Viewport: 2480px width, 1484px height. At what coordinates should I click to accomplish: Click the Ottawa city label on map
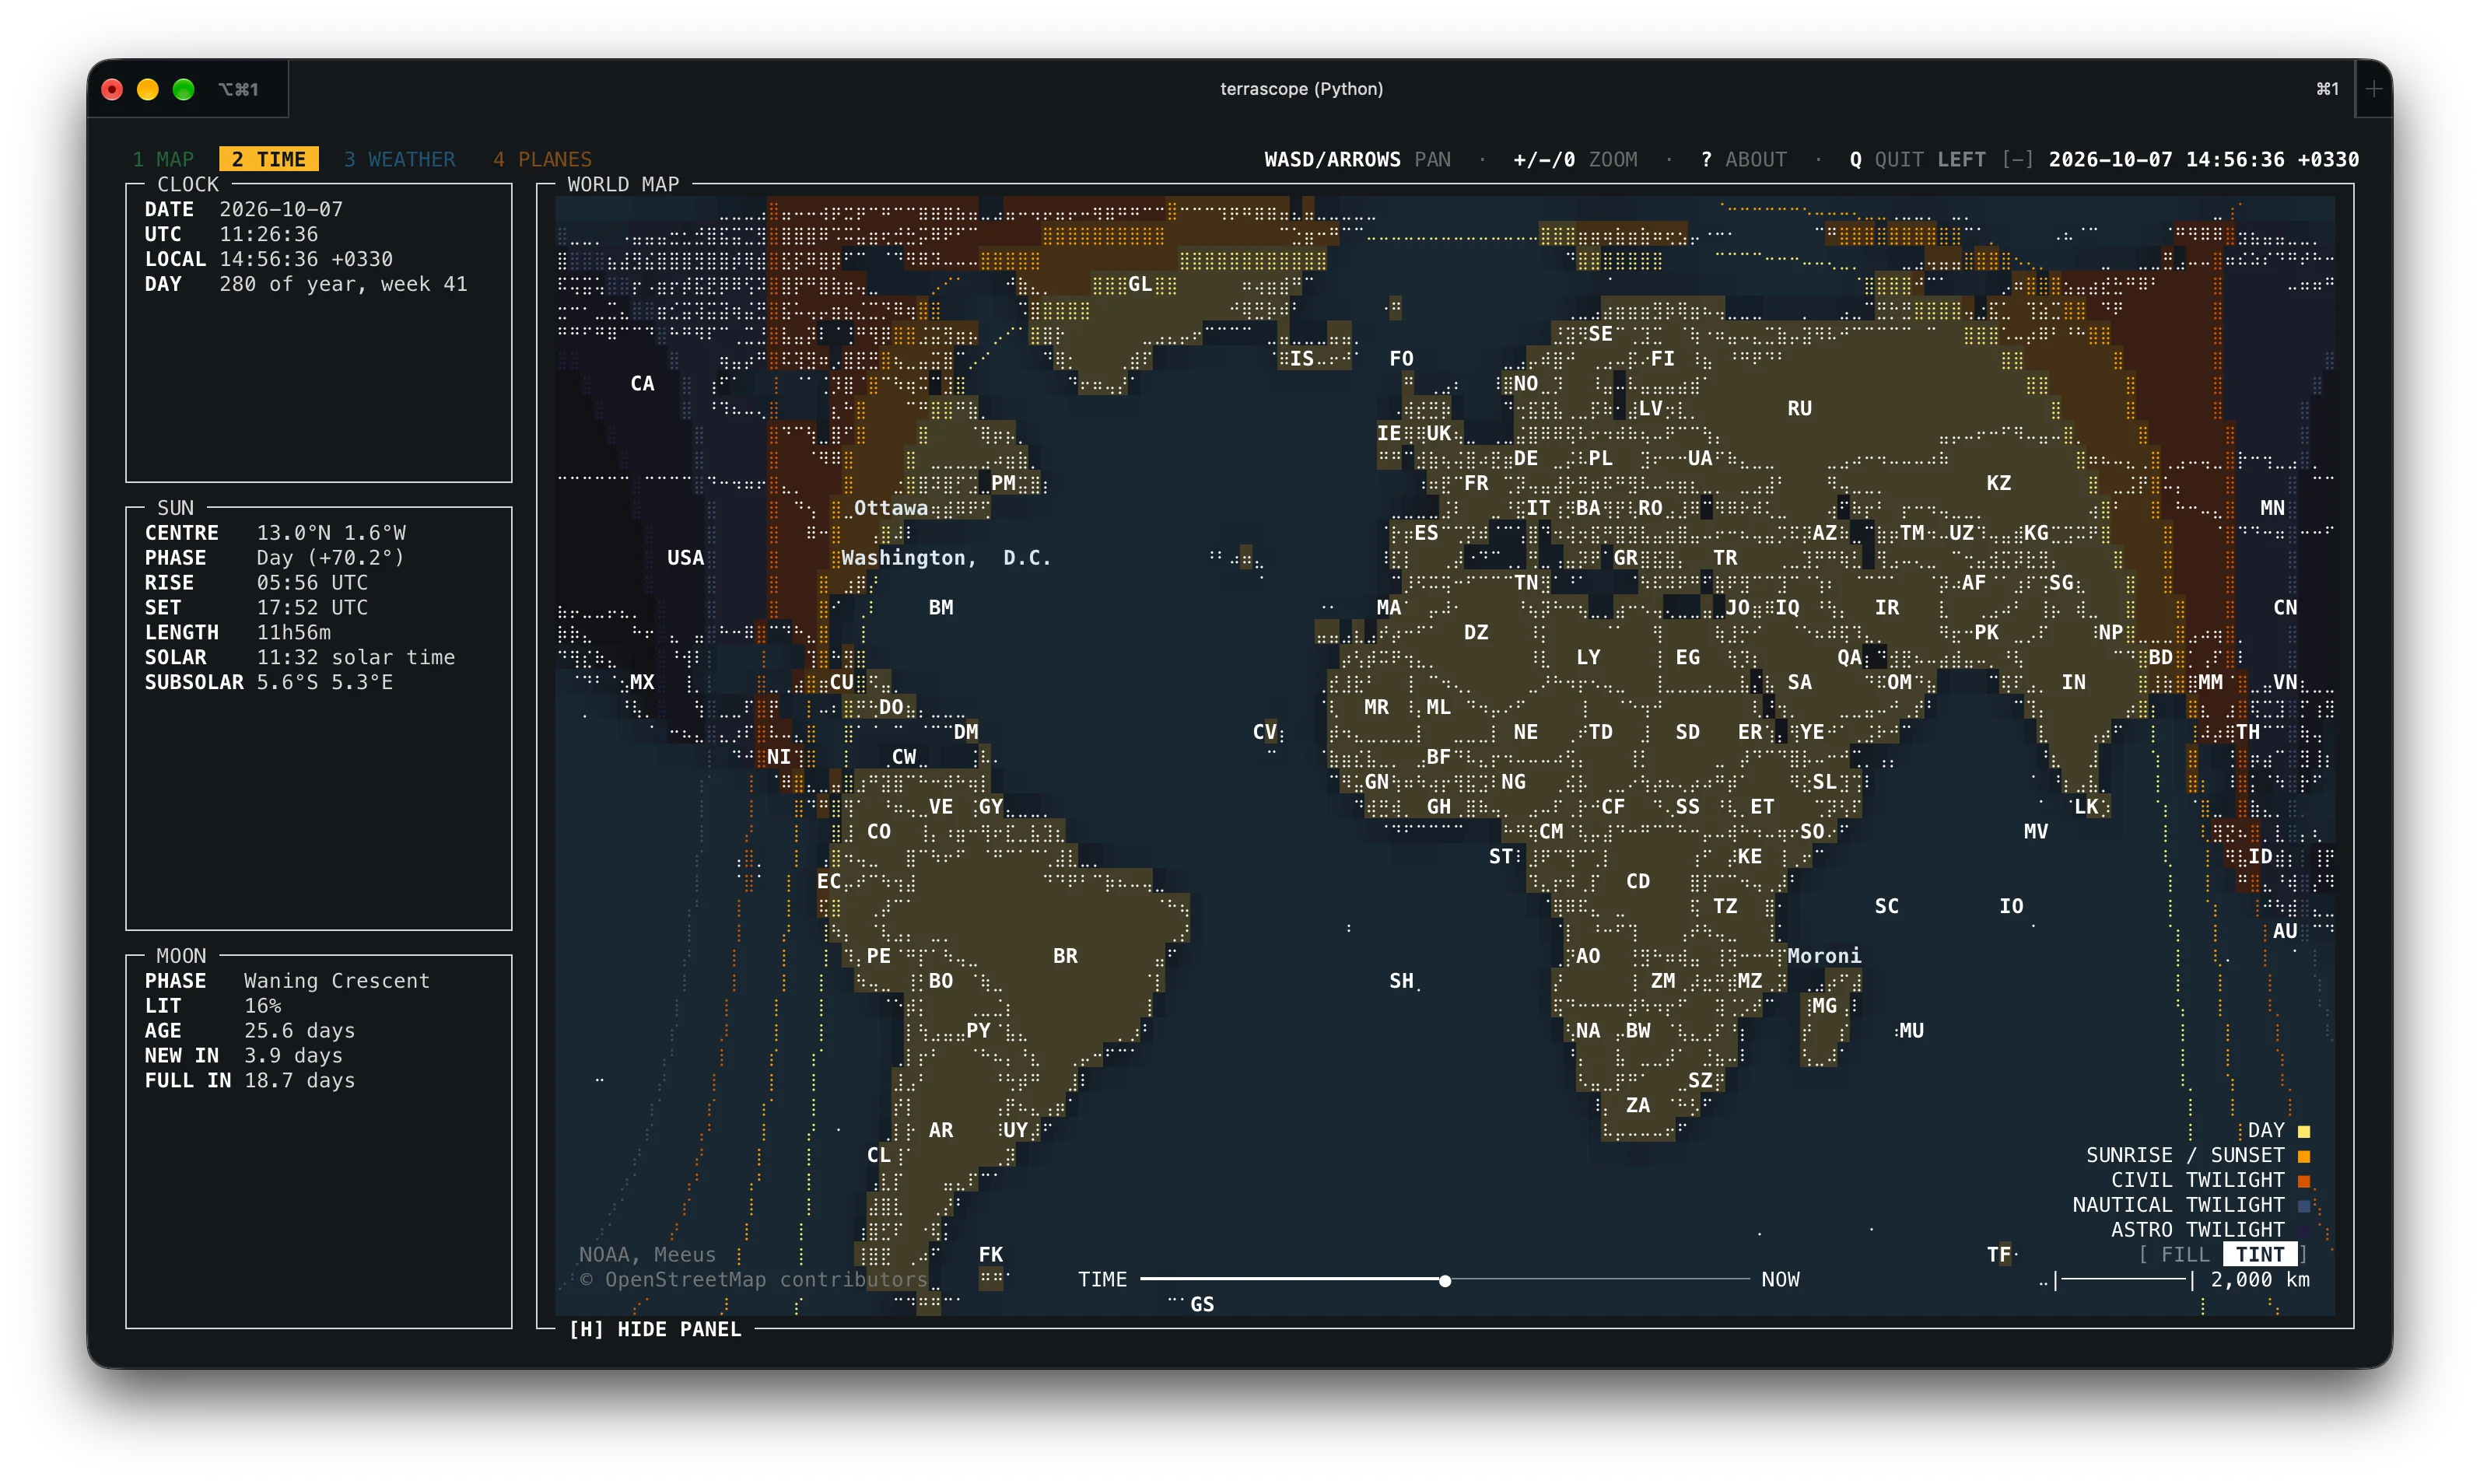[890, 508]
